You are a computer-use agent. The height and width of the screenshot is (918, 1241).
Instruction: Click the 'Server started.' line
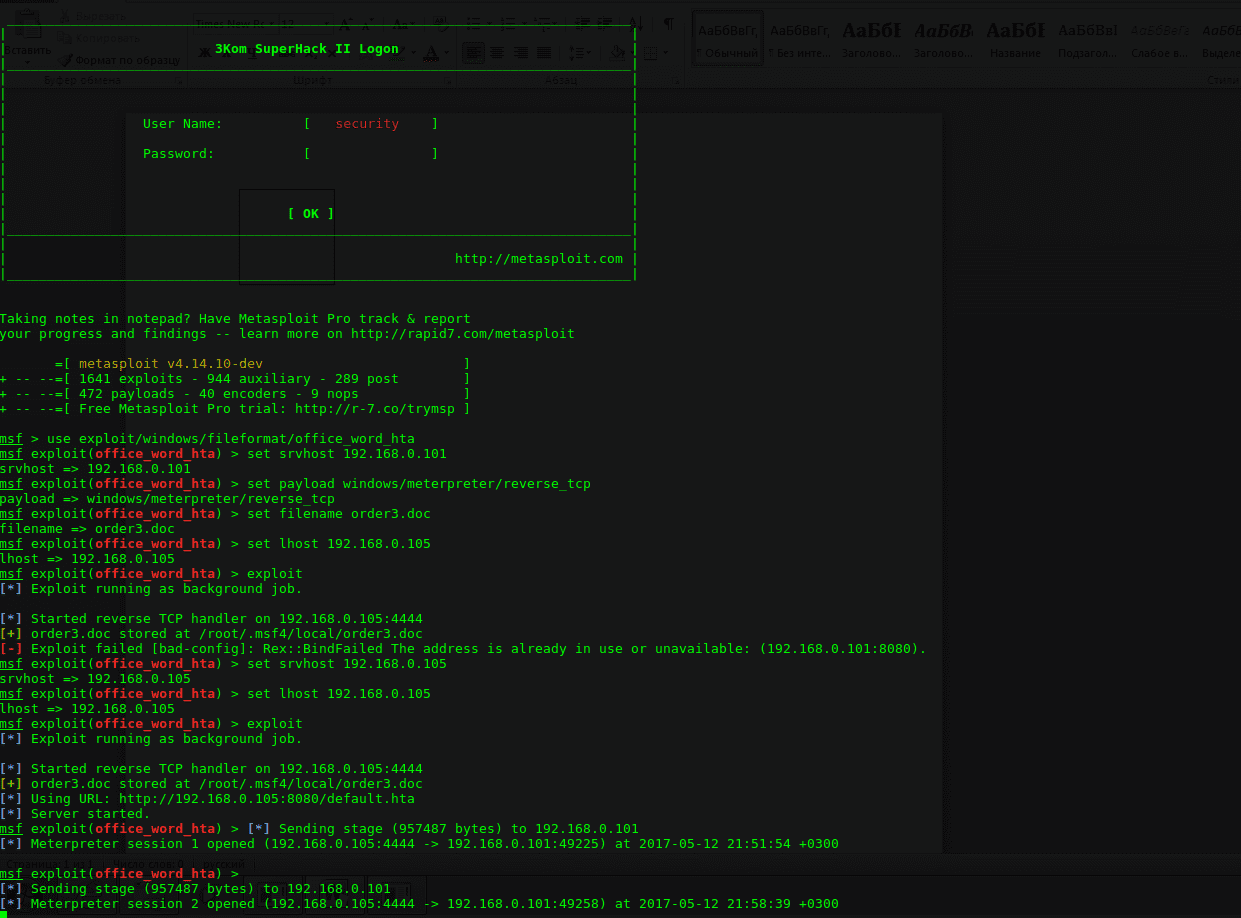point(75,814)
